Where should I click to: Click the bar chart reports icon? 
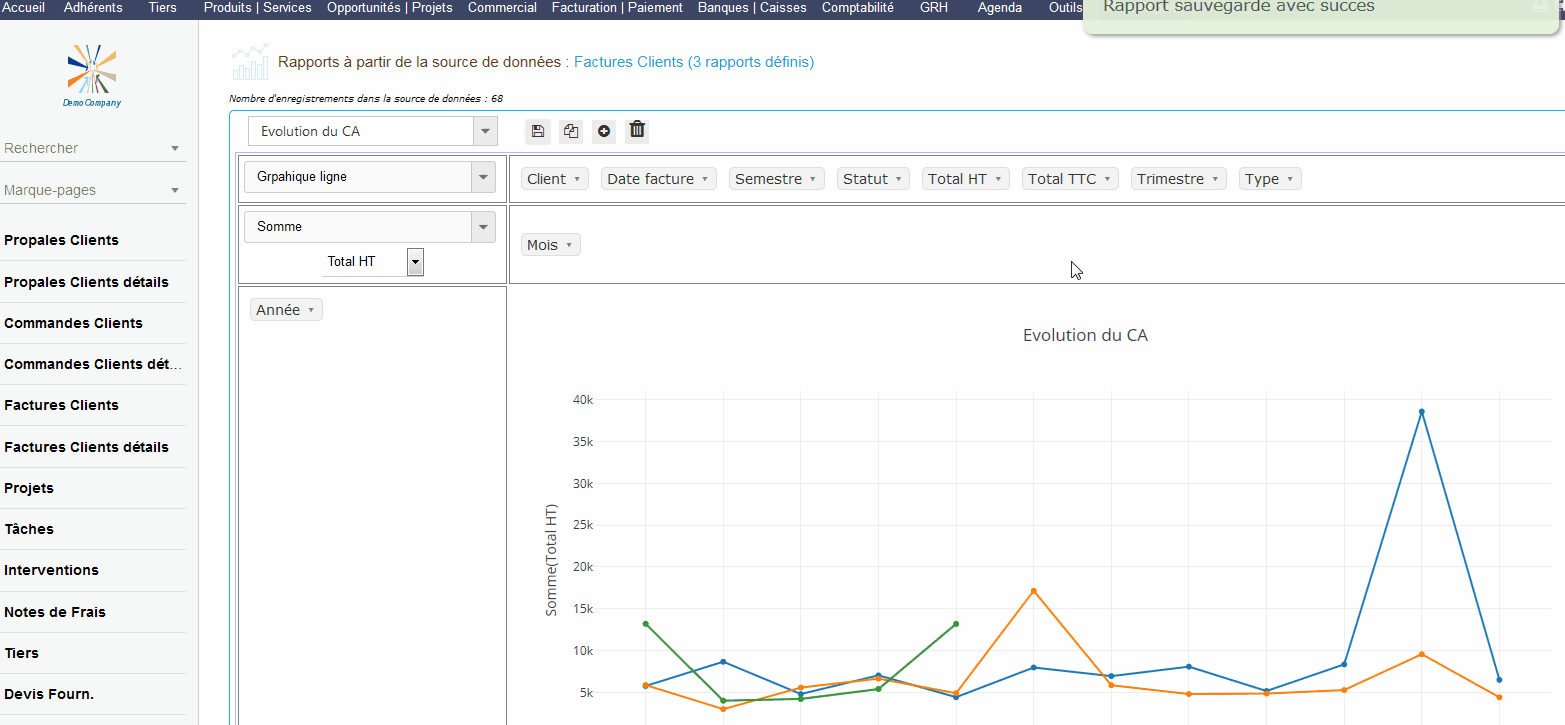pos(250,62)
